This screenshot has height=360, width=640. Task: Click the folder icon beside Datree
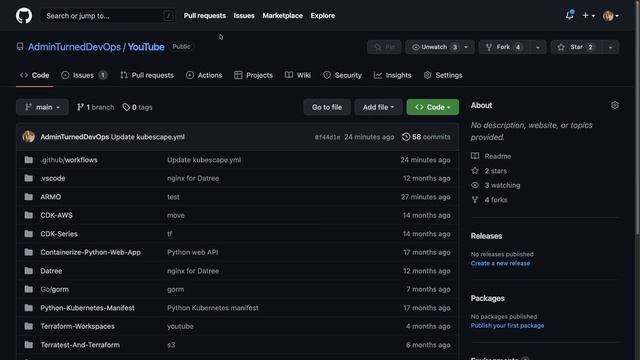29,271
